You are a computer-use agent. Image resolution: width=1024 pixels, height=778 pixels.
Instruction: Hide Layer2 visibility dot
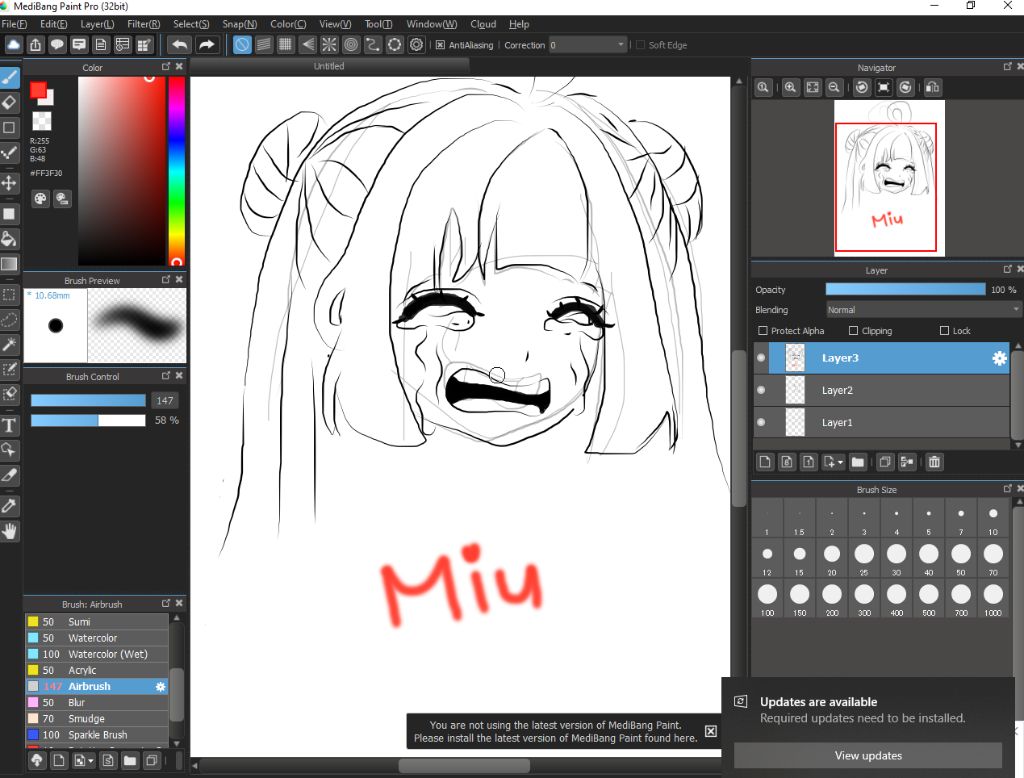pyautogui.click(x=761, y=390)
